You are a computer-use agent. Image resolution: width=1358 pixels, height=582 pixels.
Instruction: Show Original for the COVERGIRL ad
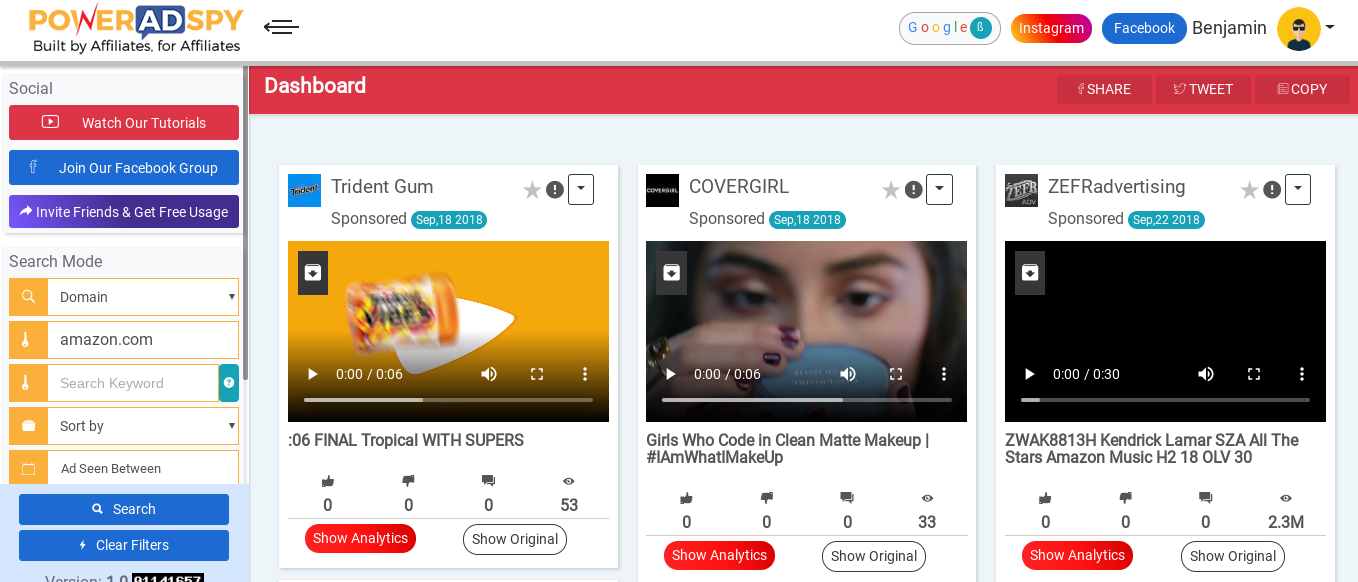click(874, 556)
